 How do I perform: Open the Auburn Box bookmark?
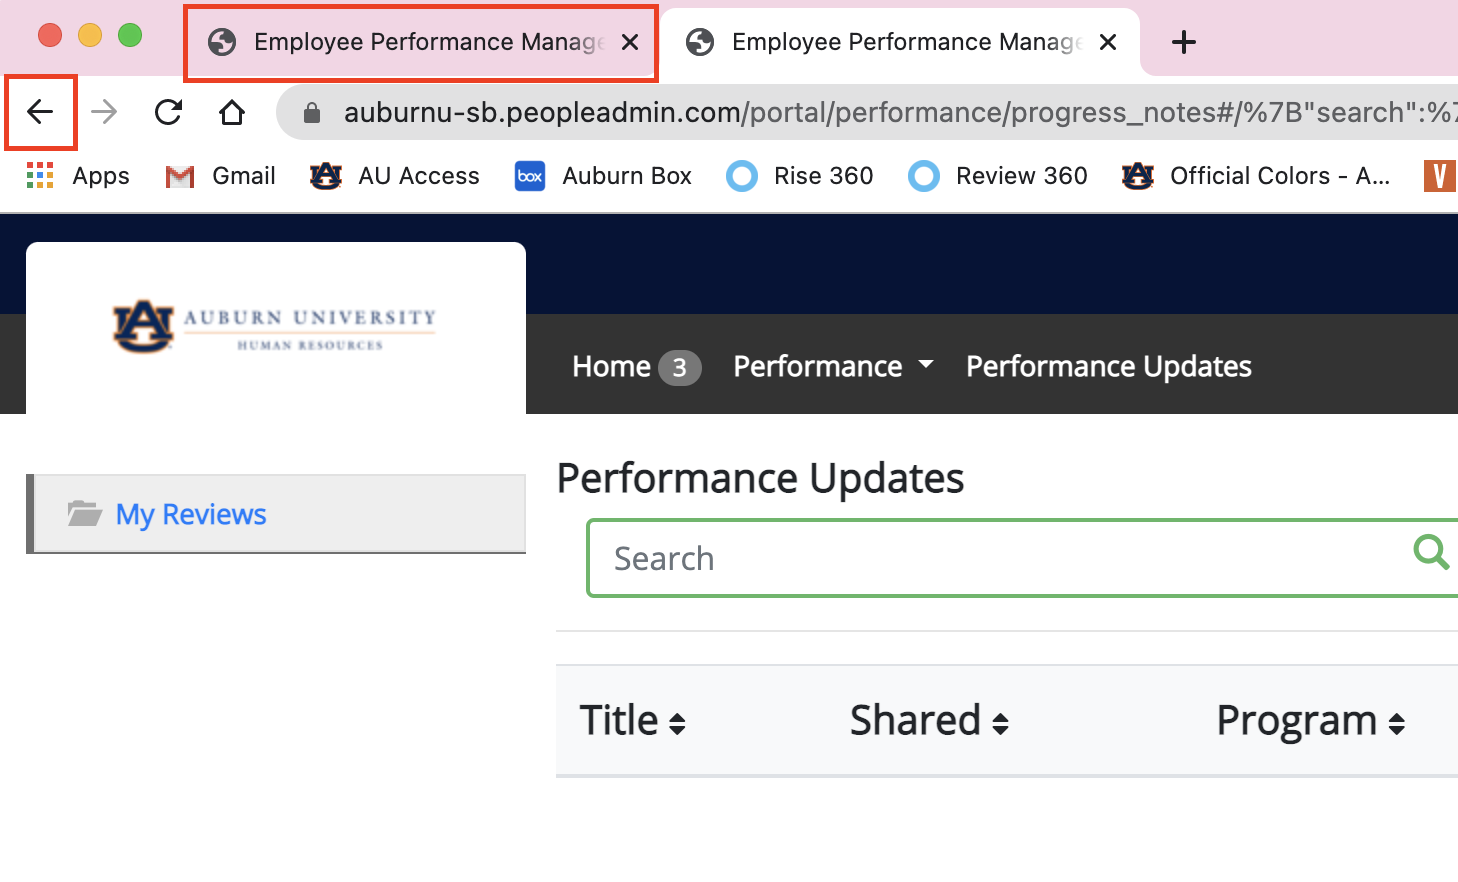click(x=603, y=176)
